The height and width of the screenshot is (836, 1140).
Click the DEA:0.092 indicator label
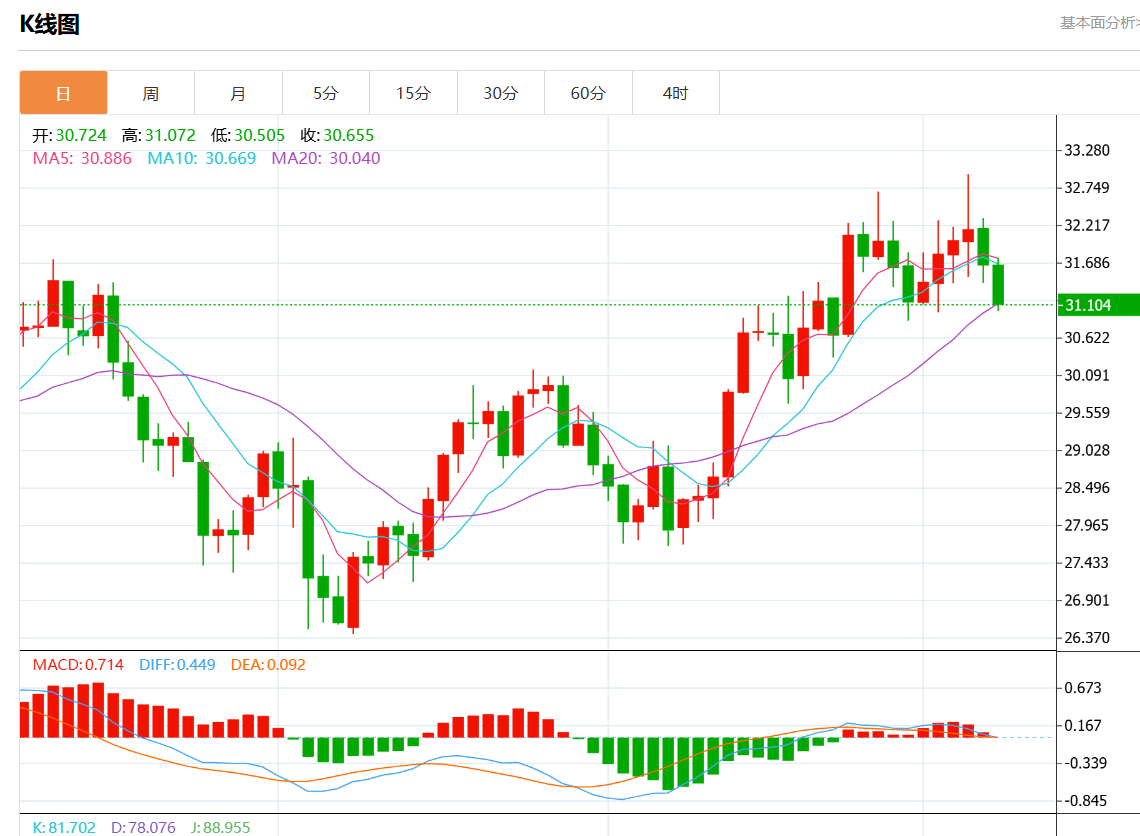pos(268,664)
